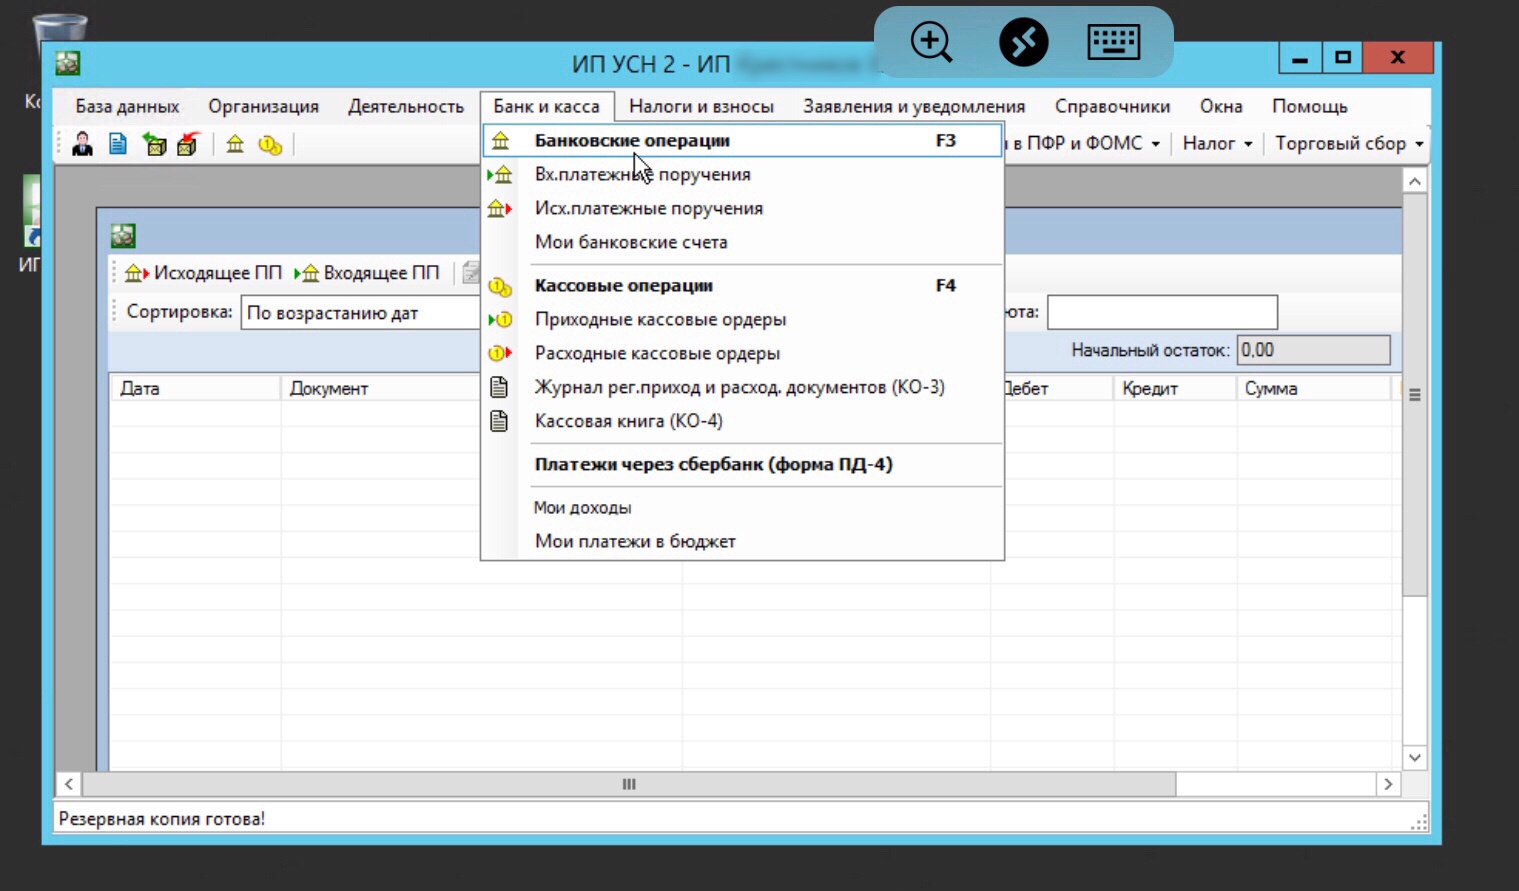Select Банковские операции menu entry
The image size is (1519, 891).
pos(742,141)
